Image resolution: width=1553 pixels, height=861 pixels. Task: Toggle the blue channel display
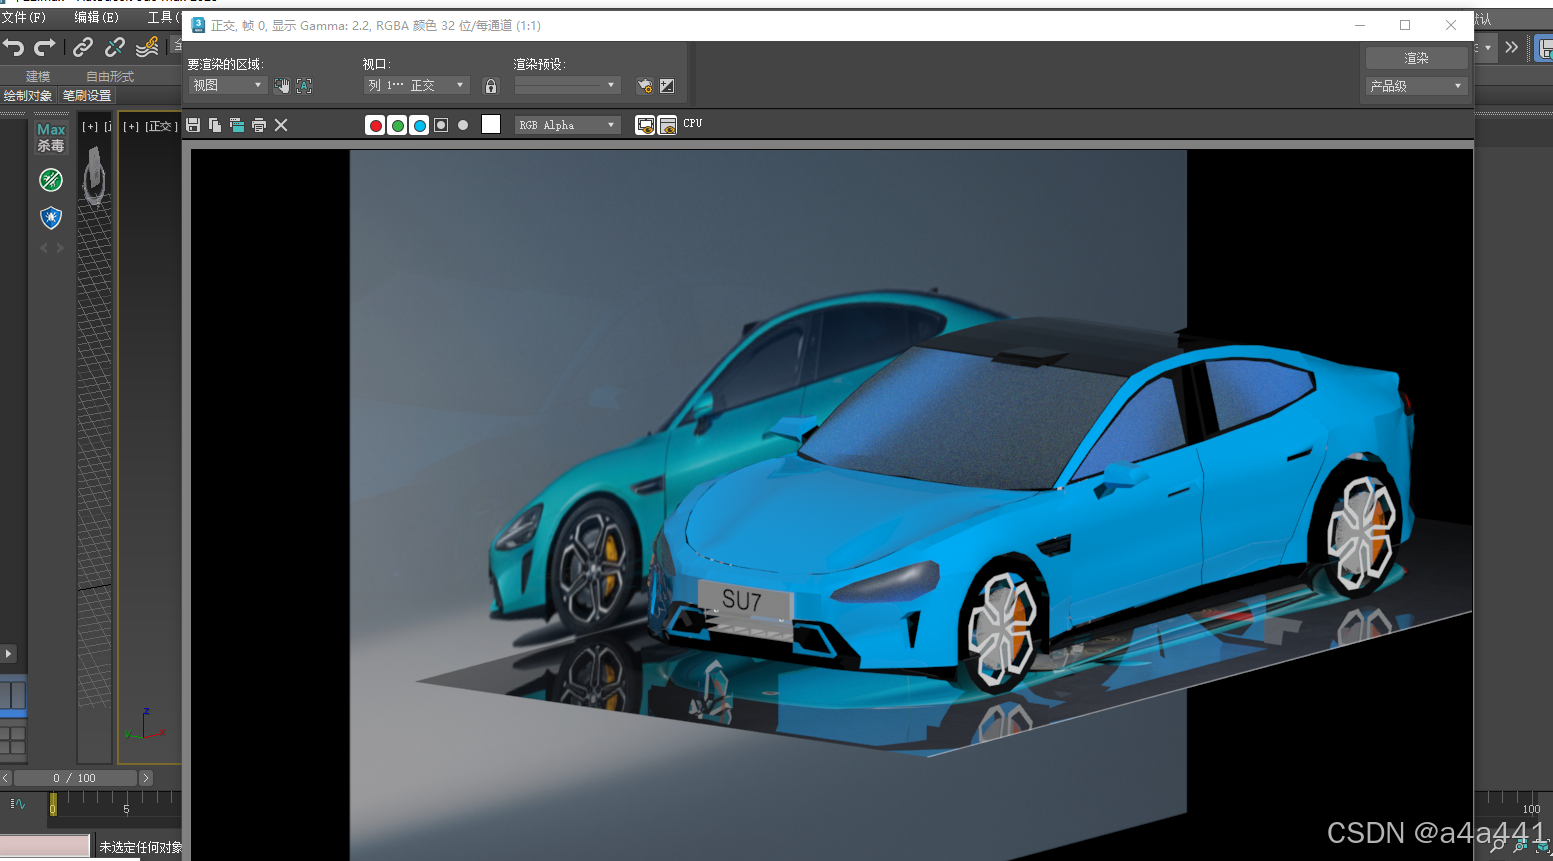(x=420, y=125)
